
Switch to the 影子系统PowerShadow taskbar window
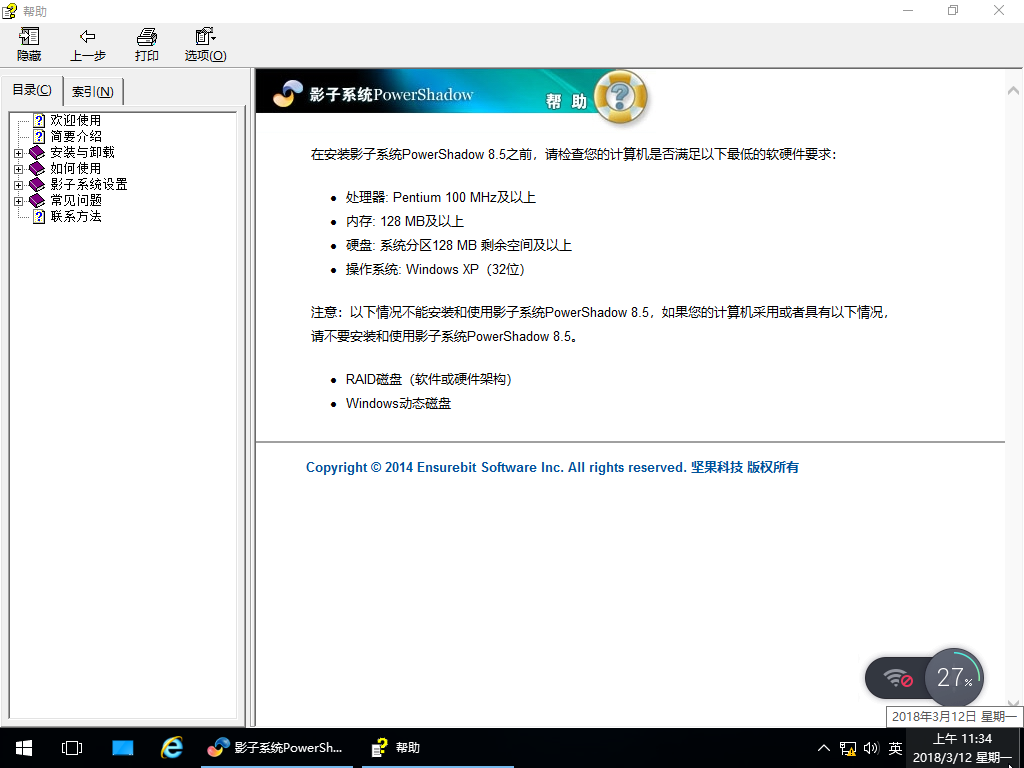[277, 748]
